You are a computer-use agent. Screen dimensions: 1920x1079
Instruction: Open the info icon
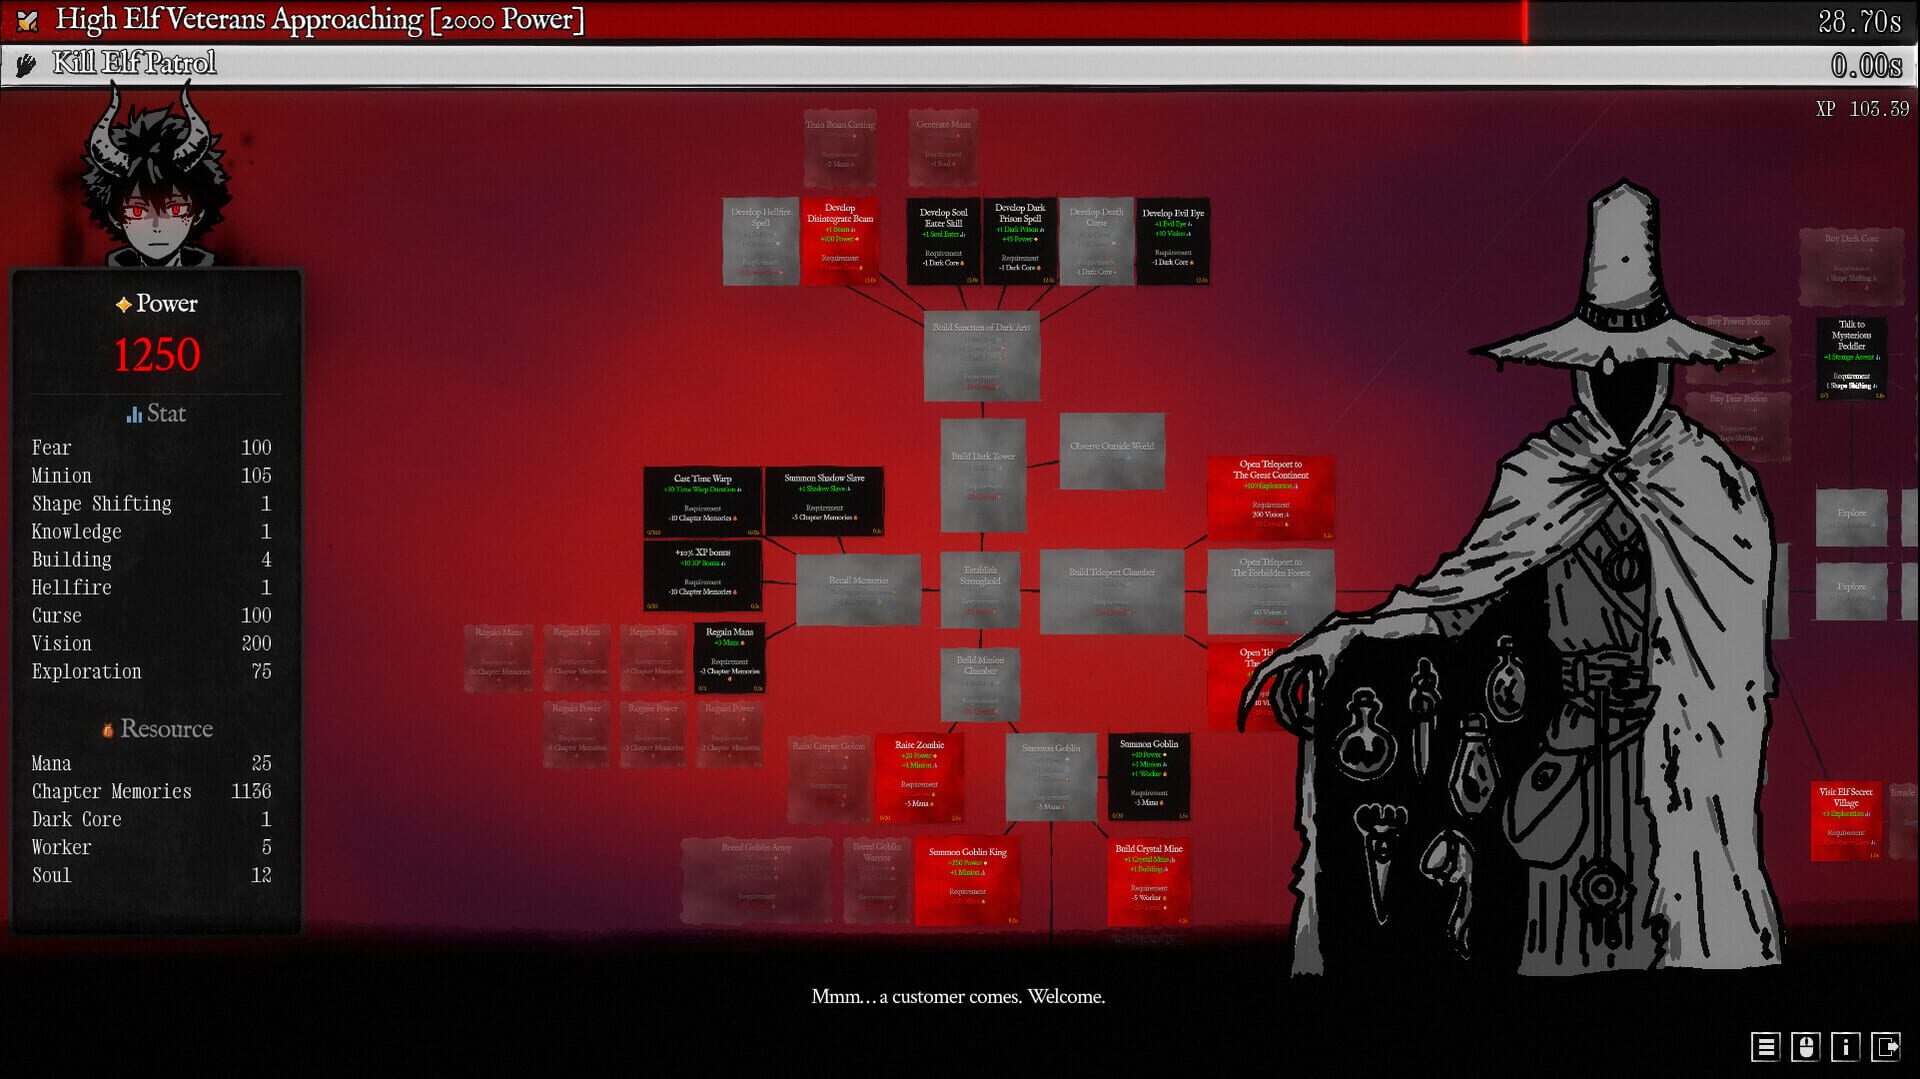tap(1845, 1047)
